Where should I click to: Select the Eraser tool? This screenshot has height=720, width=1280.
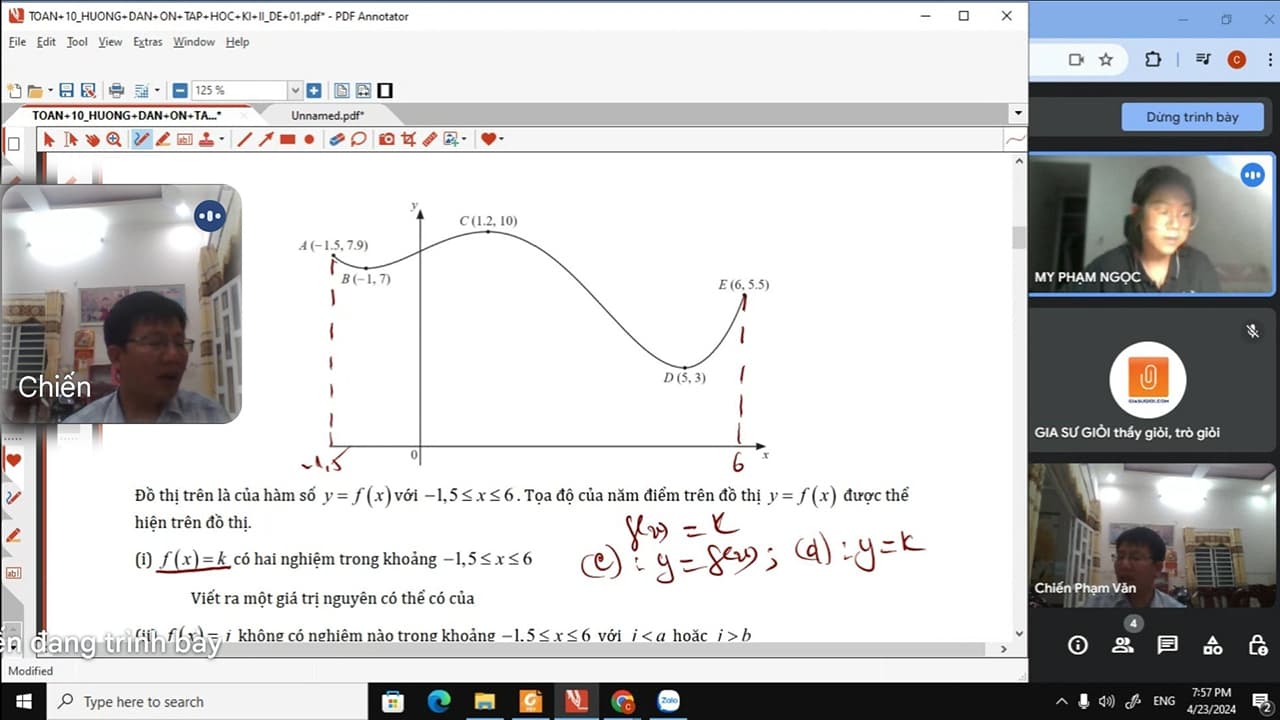(337, 139)
